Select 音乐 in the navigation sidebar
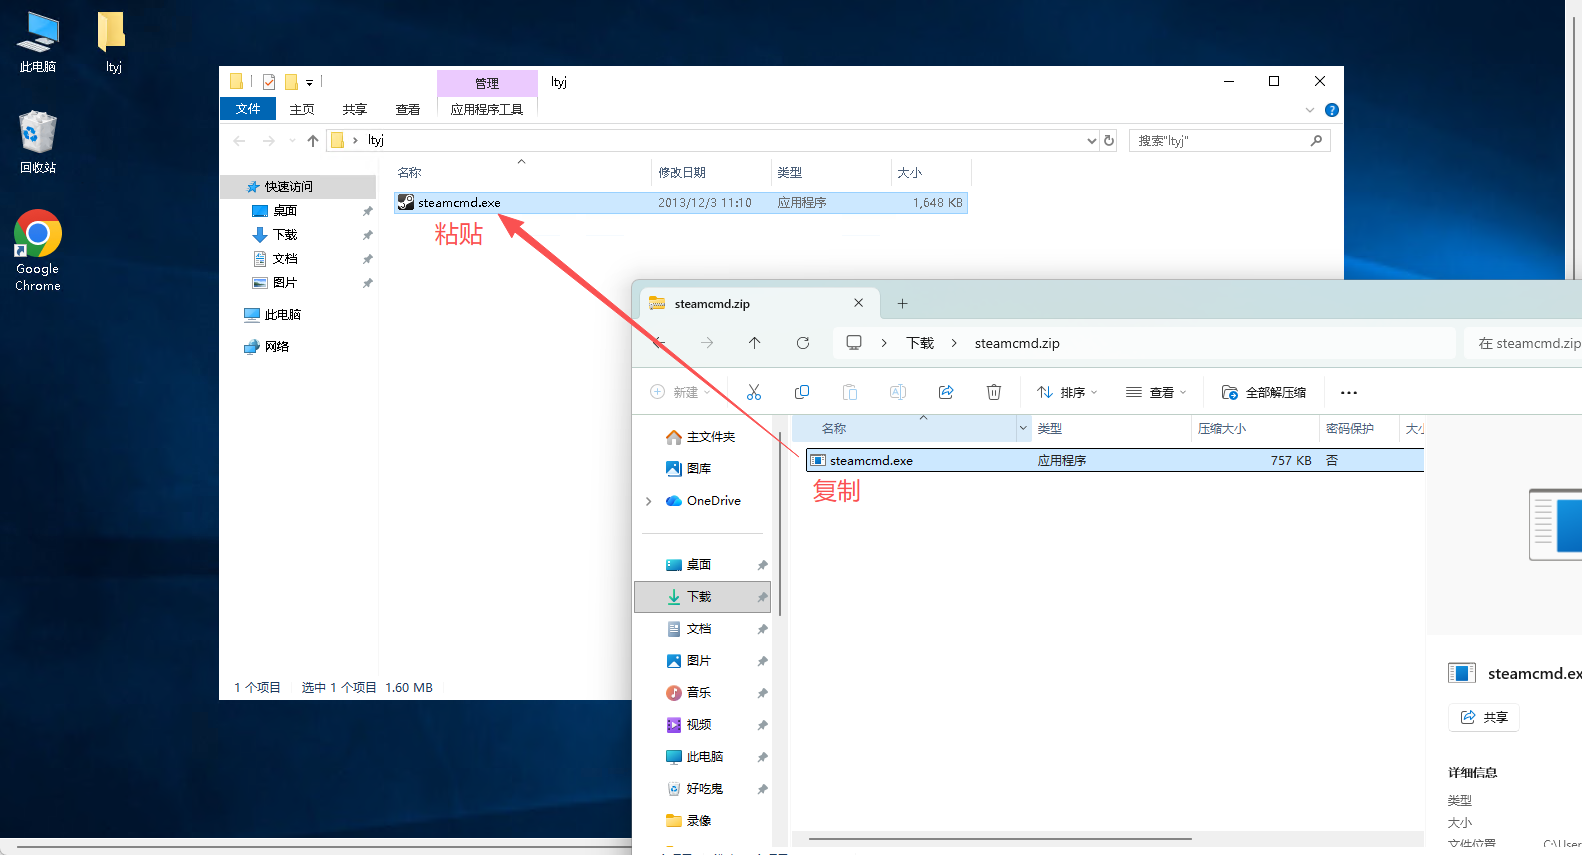Screen dimensions: 1582x855 [x=699, y=693]
